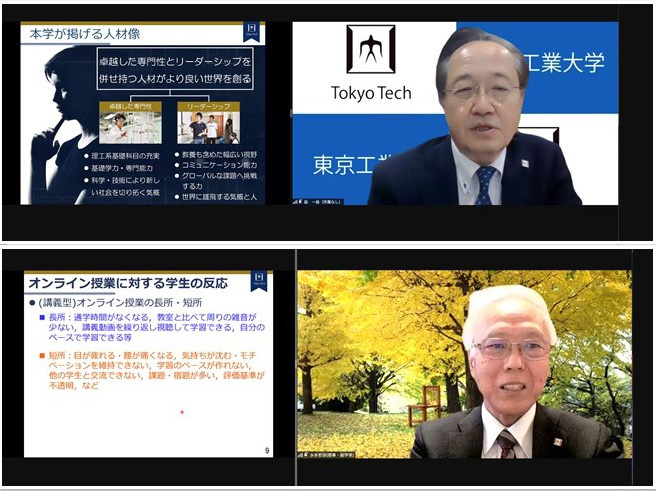Click the Tokyo Tech wordmark text
This screenshot has height=492, width=656.
371,93
